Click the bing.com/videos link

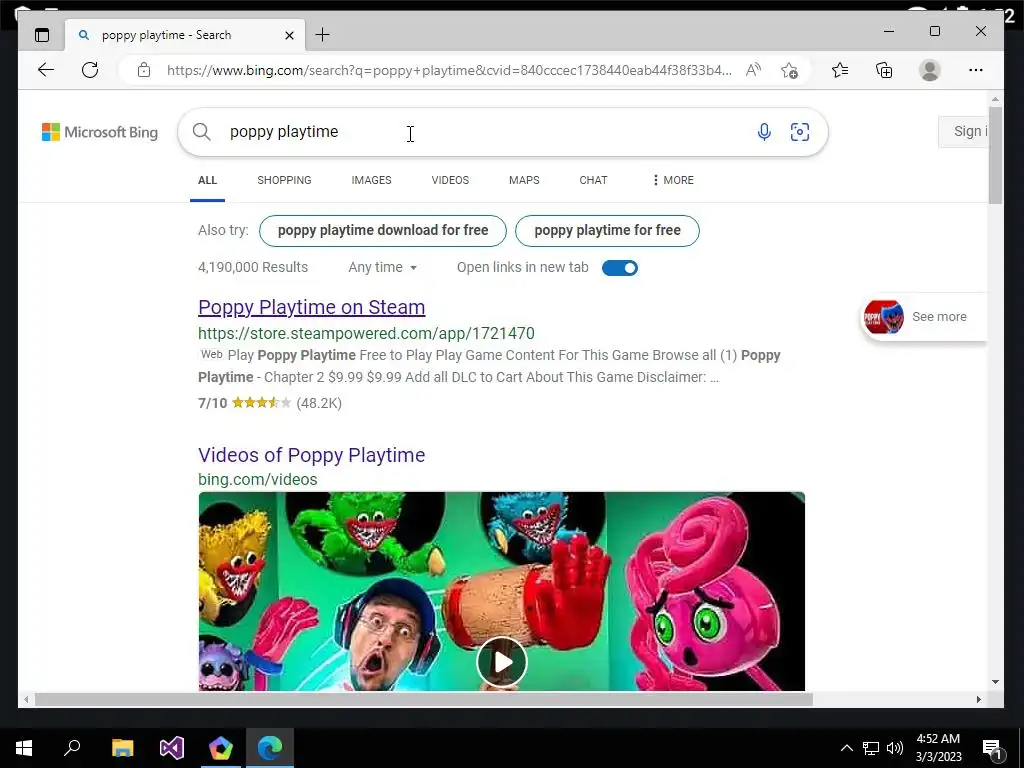[258, 479]
